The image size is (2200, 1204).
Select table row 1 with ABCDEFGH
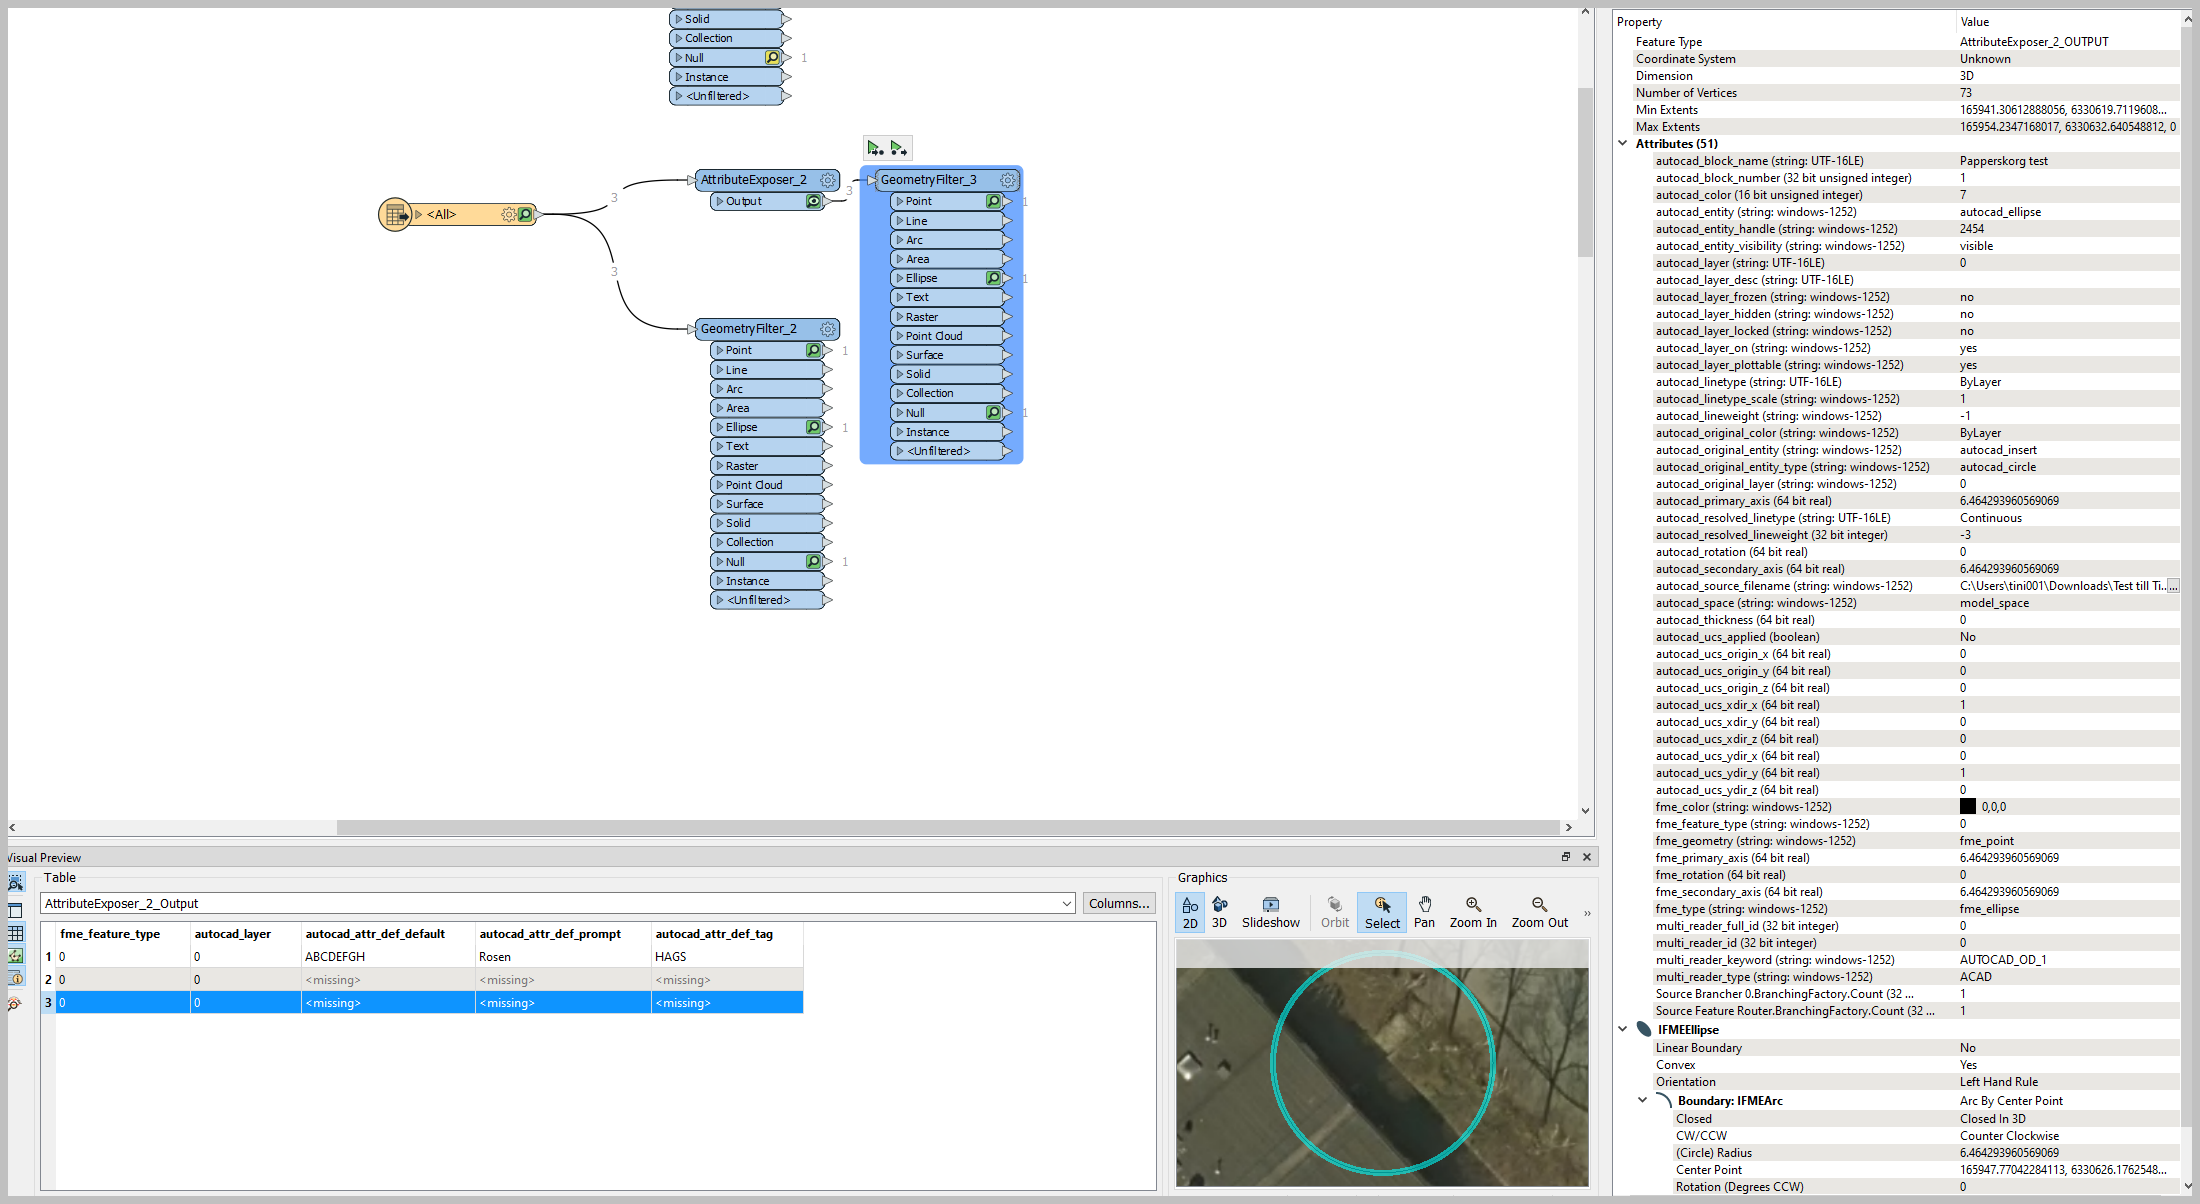[x=422, y=957]
